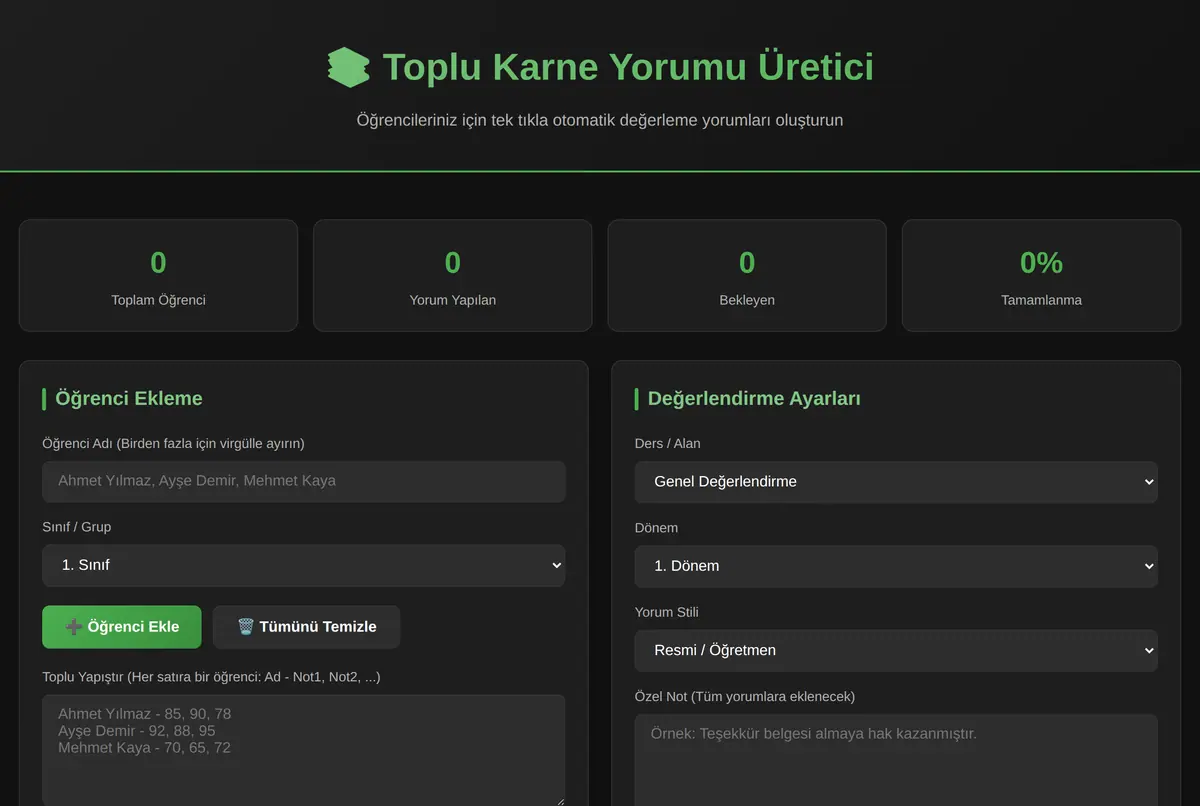Click the Öğrenci Ekle button

(122, 627)
